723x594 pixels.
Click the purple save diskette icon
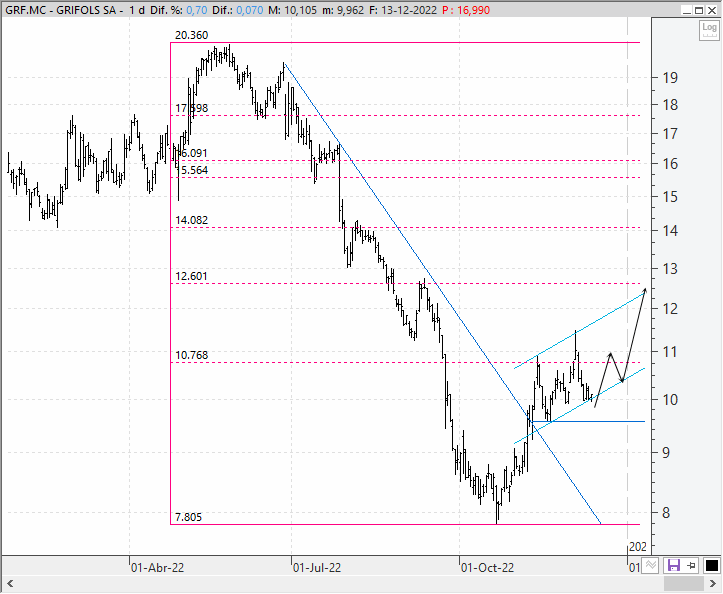674,565
